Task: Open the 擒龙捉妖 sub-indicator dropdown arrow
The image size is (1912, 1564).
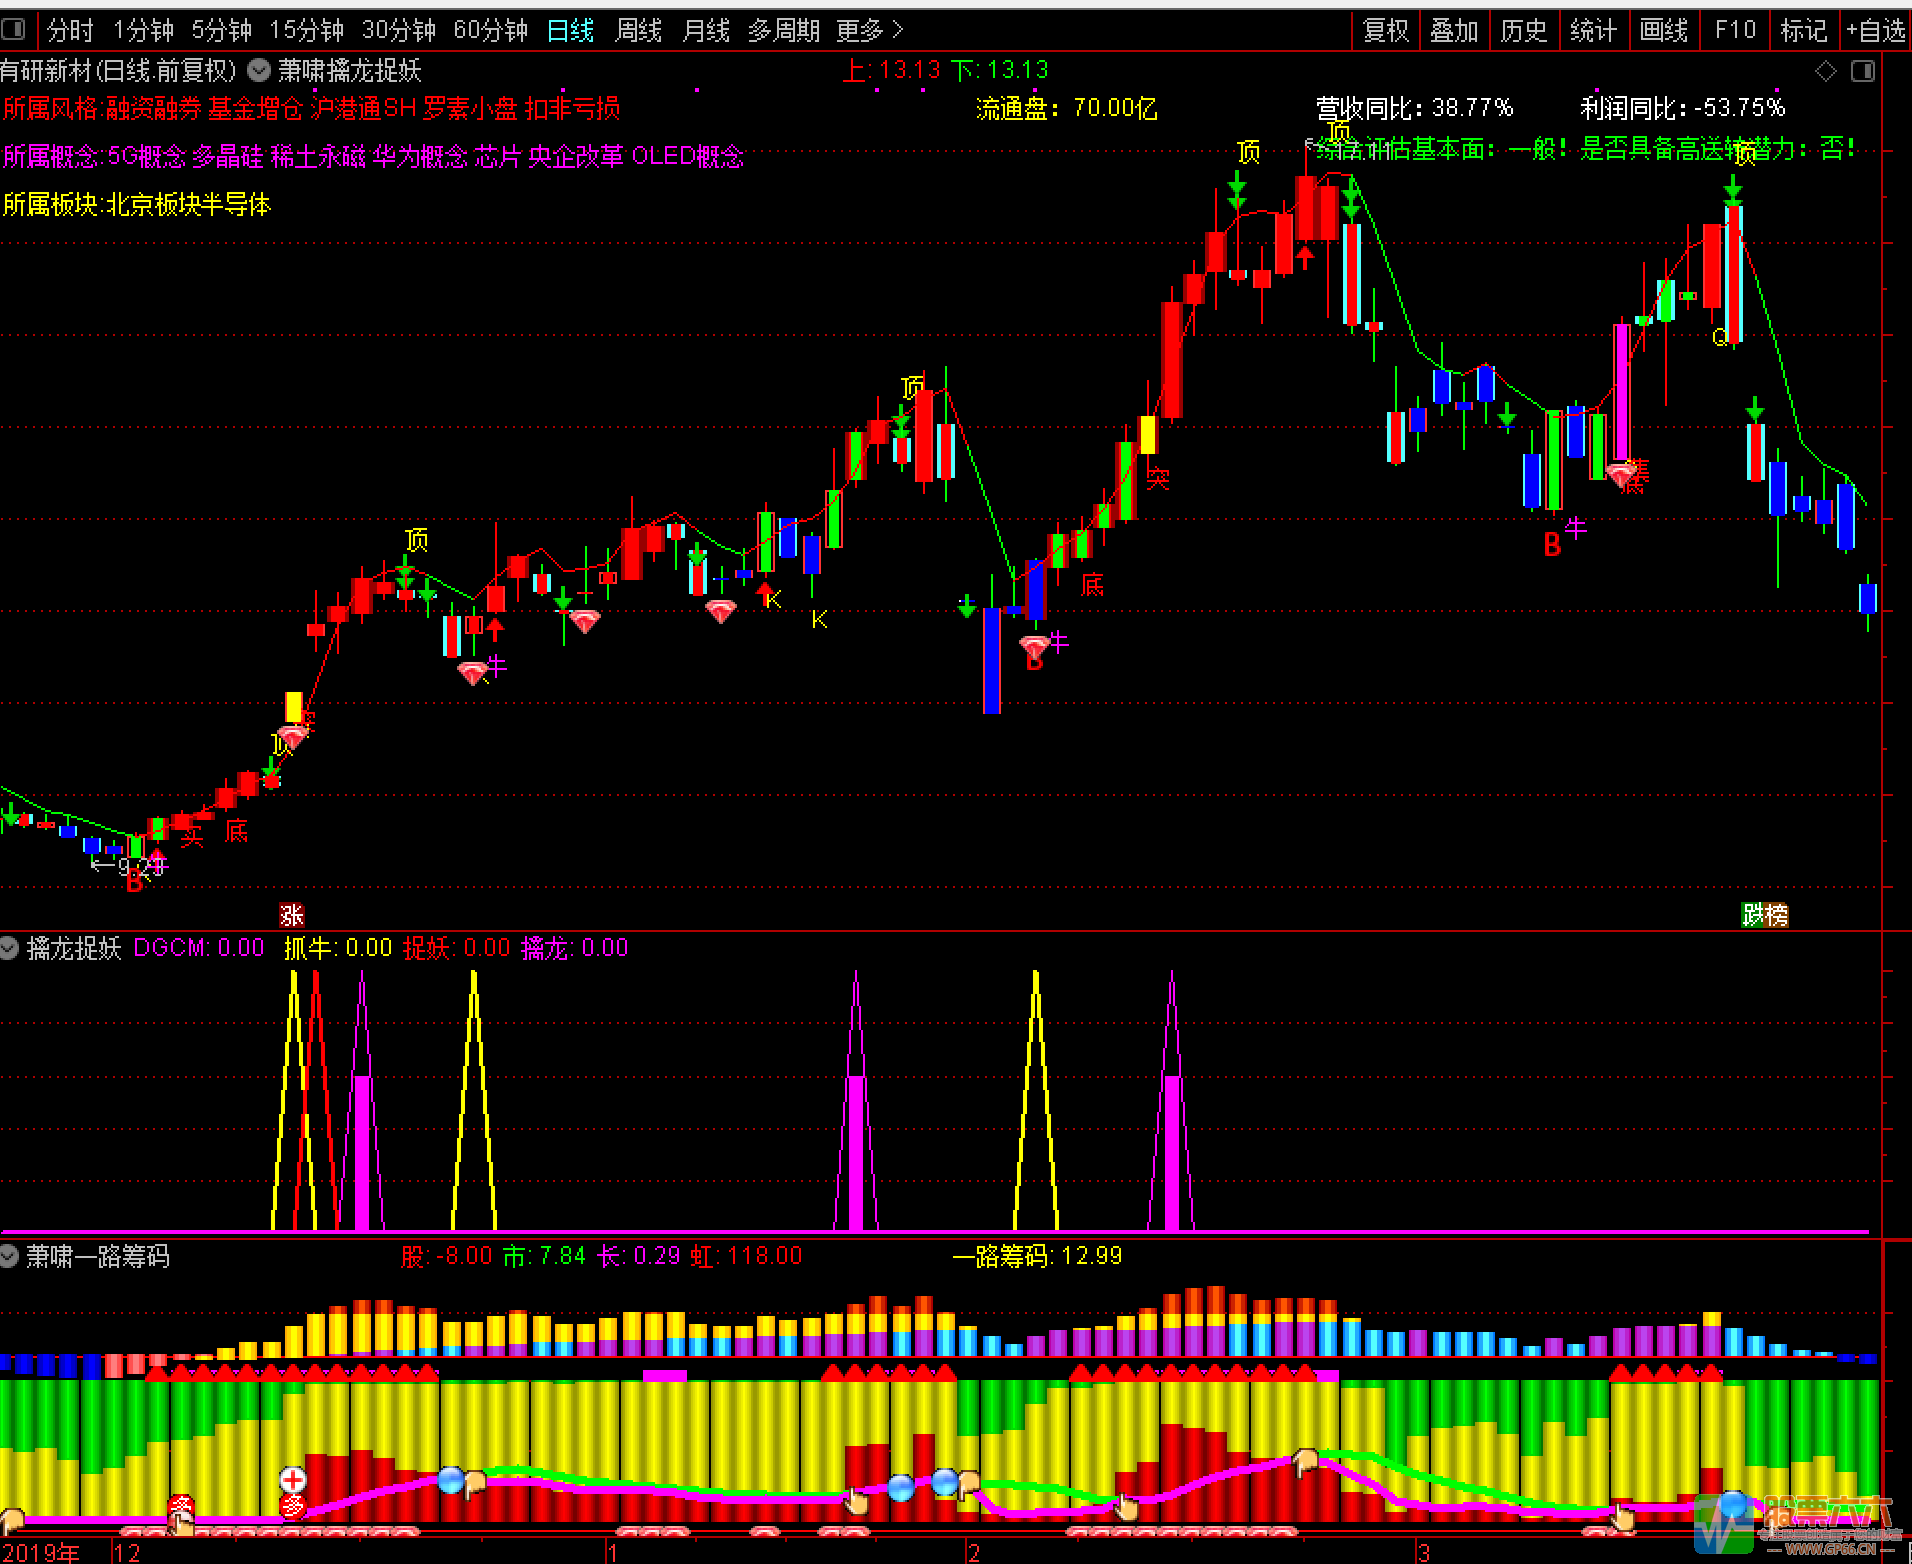Action: [10, 948]
